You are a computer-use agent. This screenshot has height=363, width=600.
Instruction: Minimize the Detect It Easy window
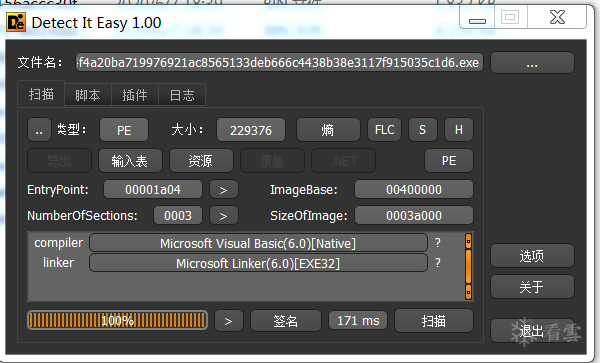click(x=477, y=18)
